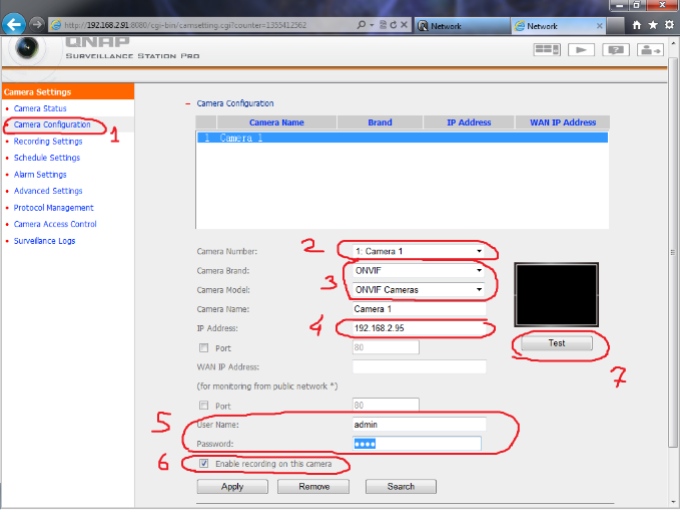Toggle Enable recording on this camera
The image size is (680, 512).
pos(204,464)
